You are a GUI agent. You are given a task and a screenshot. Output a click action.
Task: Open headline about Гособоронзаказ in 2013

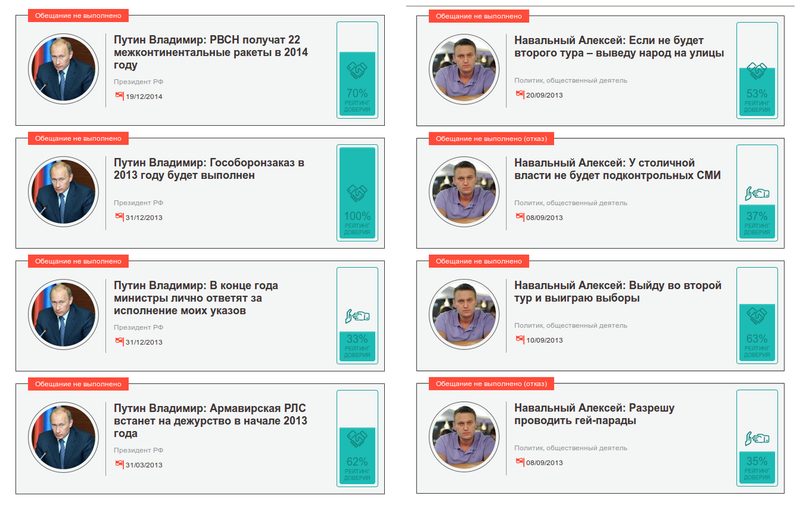click(209, 169)
